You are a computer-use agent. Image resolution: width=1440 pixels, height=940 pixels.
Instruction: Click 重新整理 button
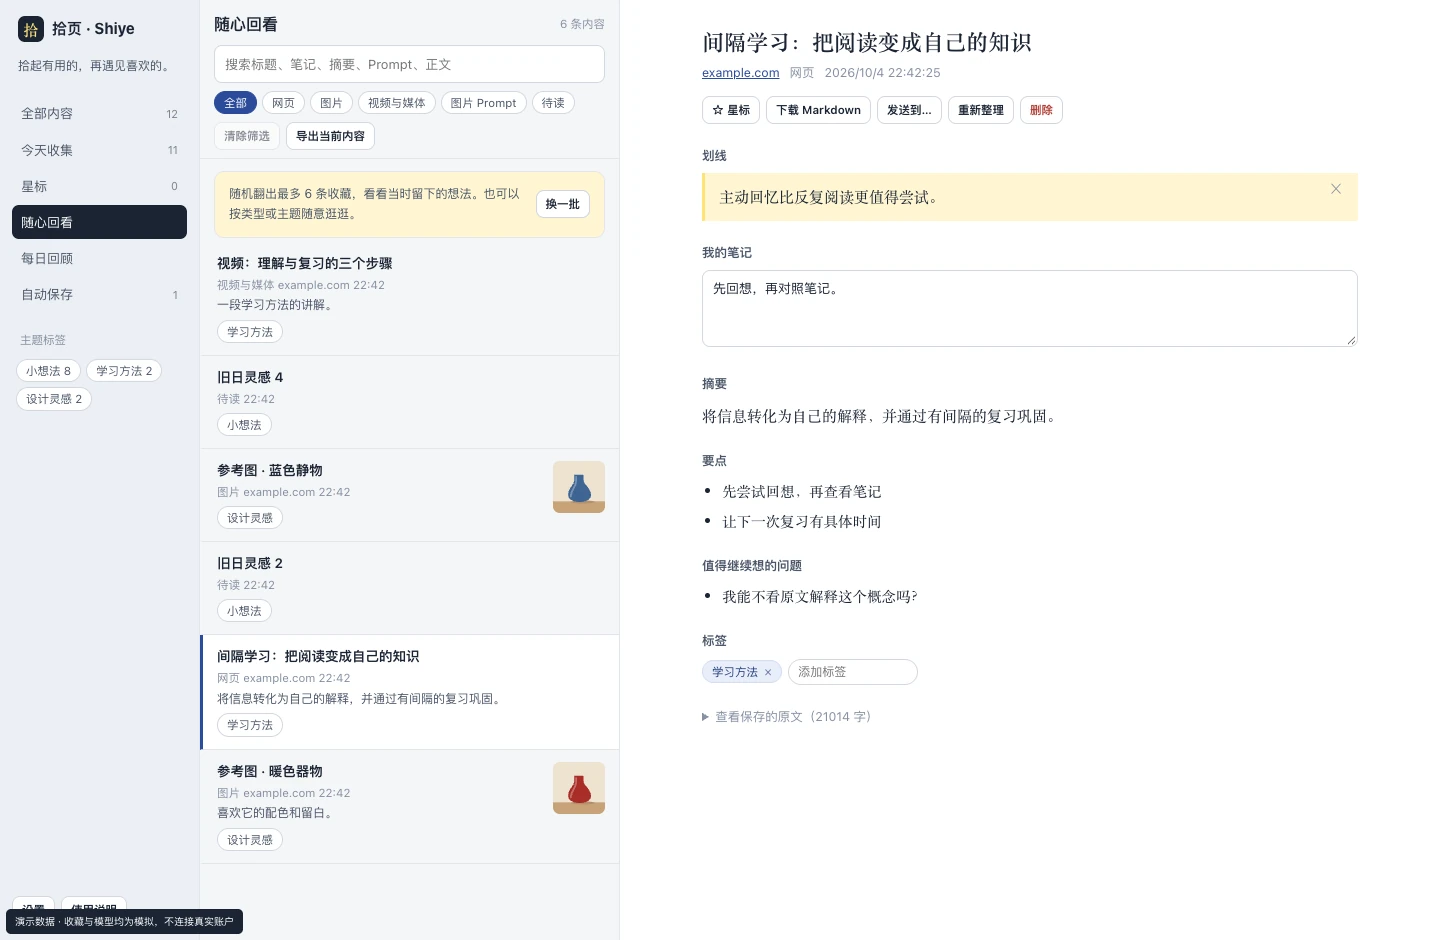[x=981, y=110]
